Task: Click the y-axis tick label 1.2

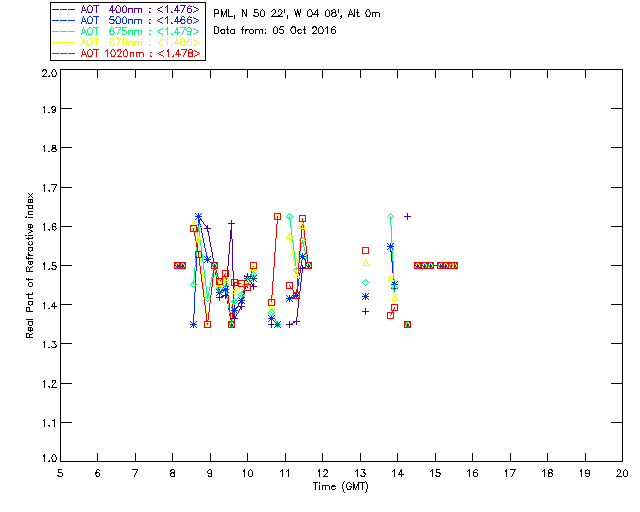Action: (x=49, y=384)
